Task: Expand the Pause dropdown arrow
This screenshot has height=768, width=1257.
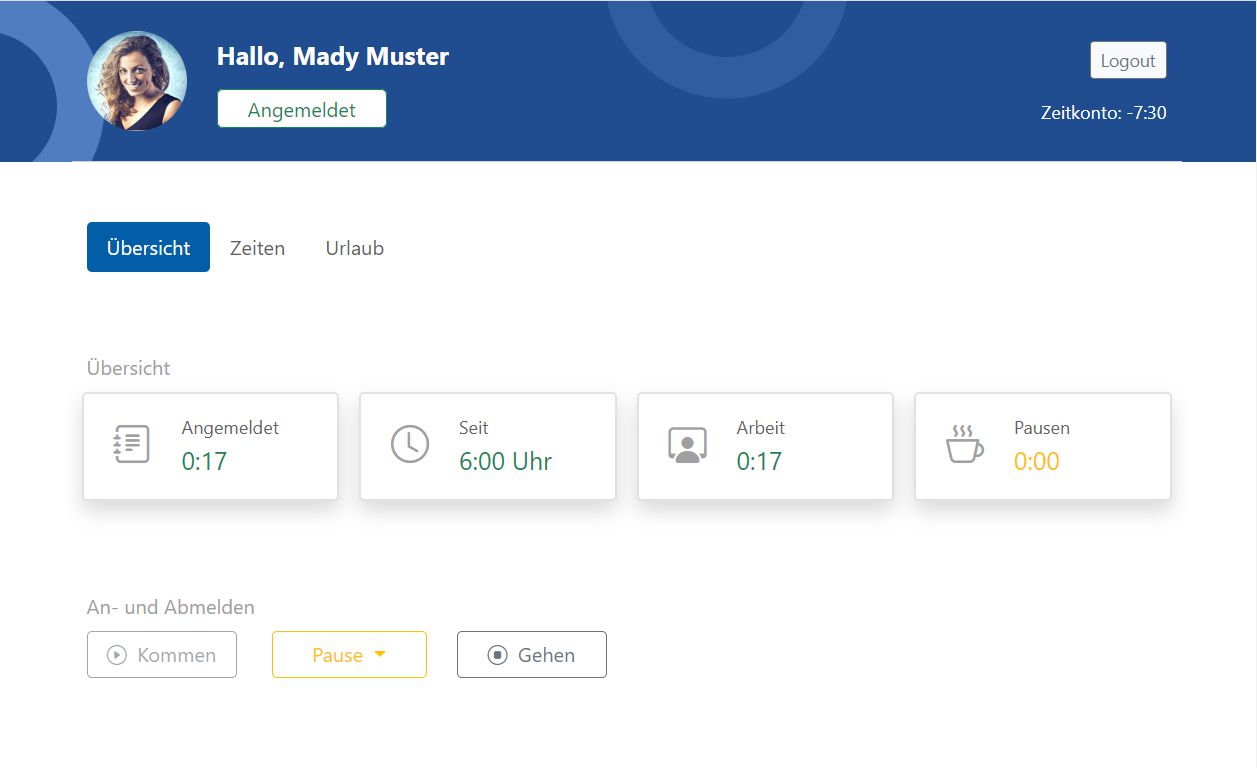Action: click(x=380, y=655)
